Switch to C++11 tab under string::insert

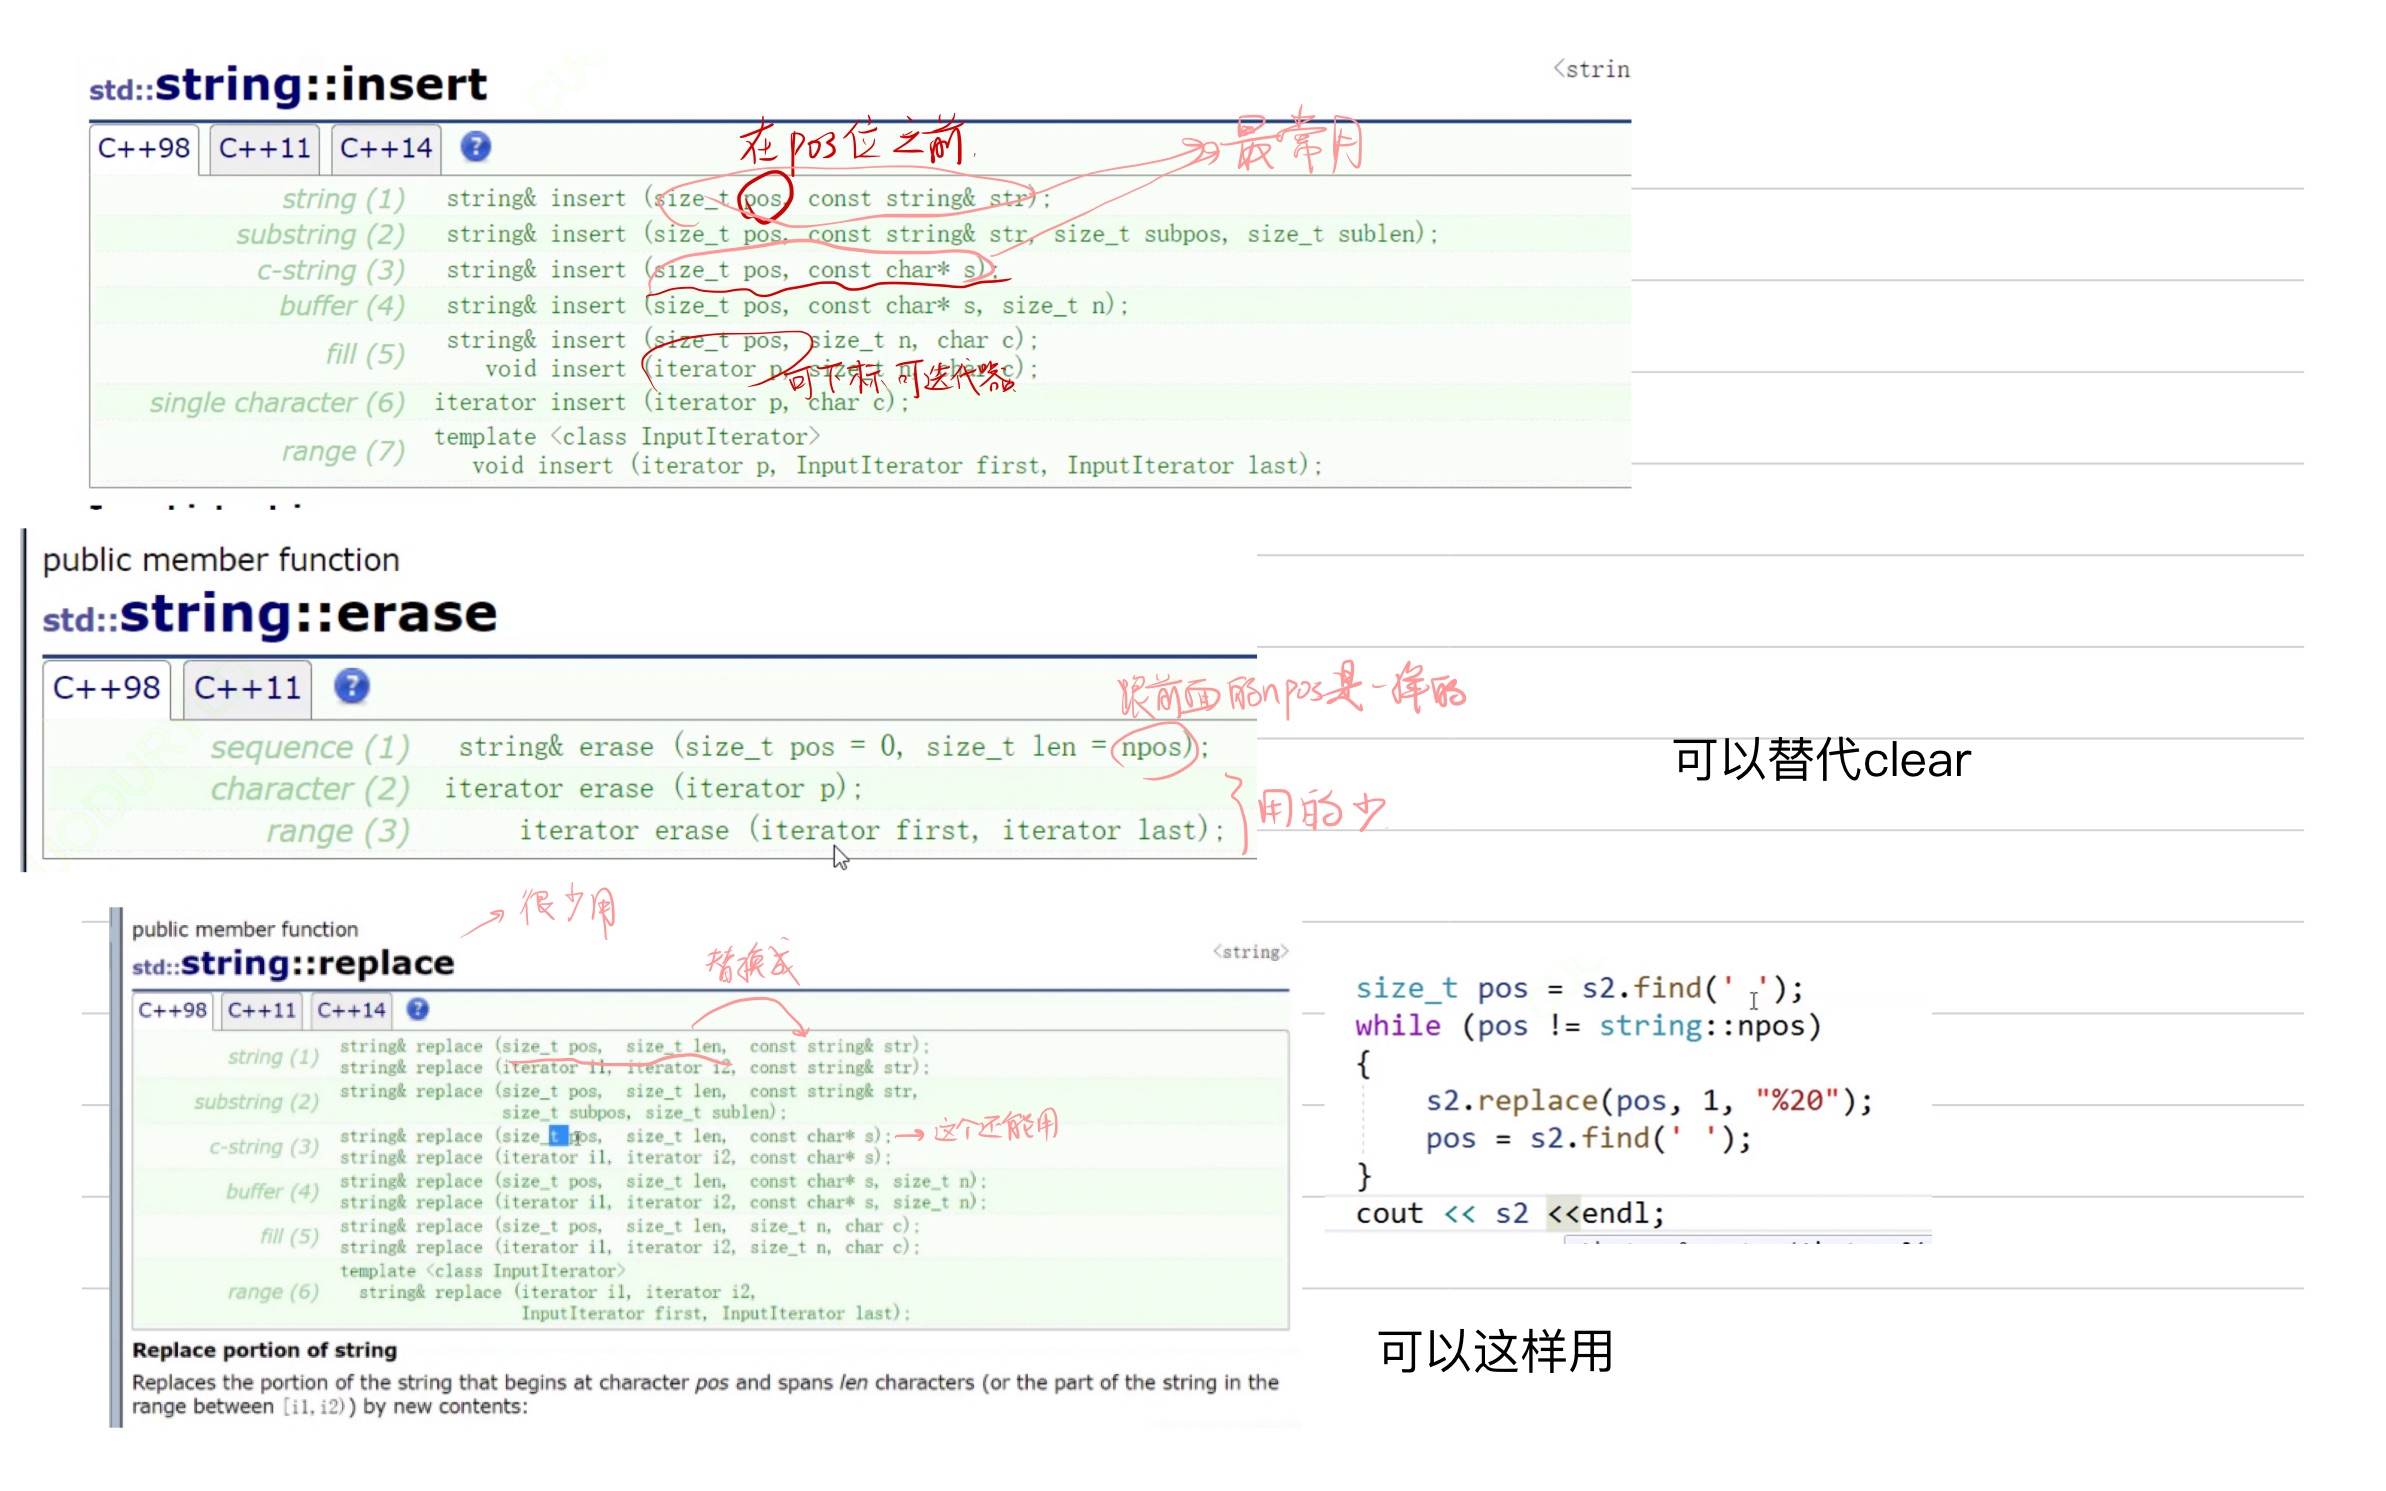click(264, 148)
